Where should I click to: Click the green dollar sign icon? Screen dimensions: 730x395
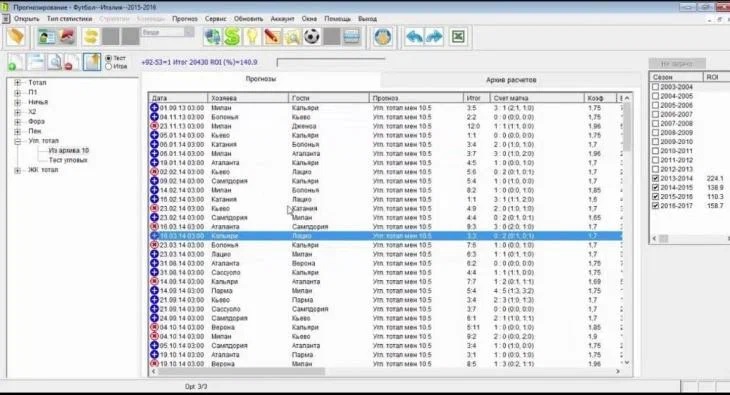[x=232, y=37]
